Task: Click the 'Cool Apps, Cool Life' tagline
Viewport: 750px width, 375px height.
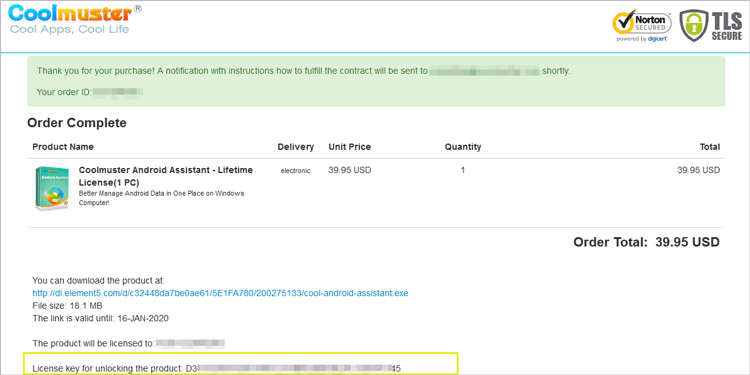Action: coord(69,30)
